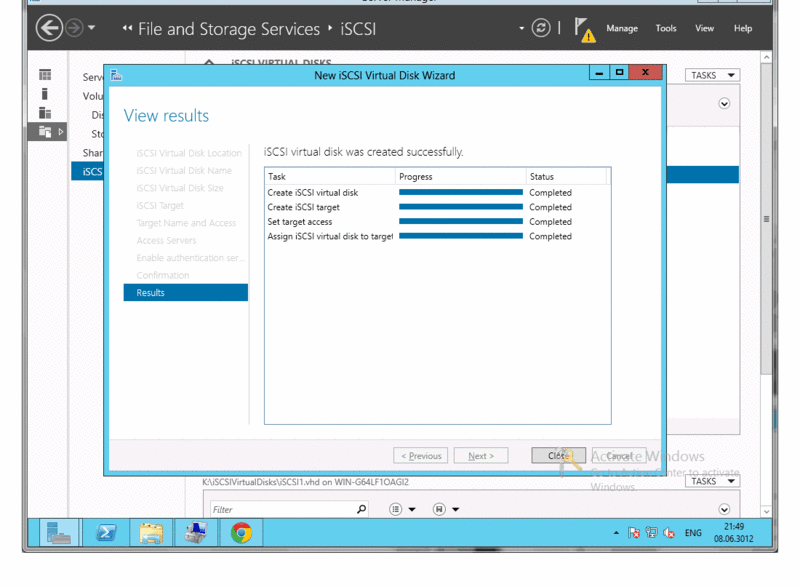
Task: Click the Refresh icon in Server Manager header
Action: click(x=541, y=28)
